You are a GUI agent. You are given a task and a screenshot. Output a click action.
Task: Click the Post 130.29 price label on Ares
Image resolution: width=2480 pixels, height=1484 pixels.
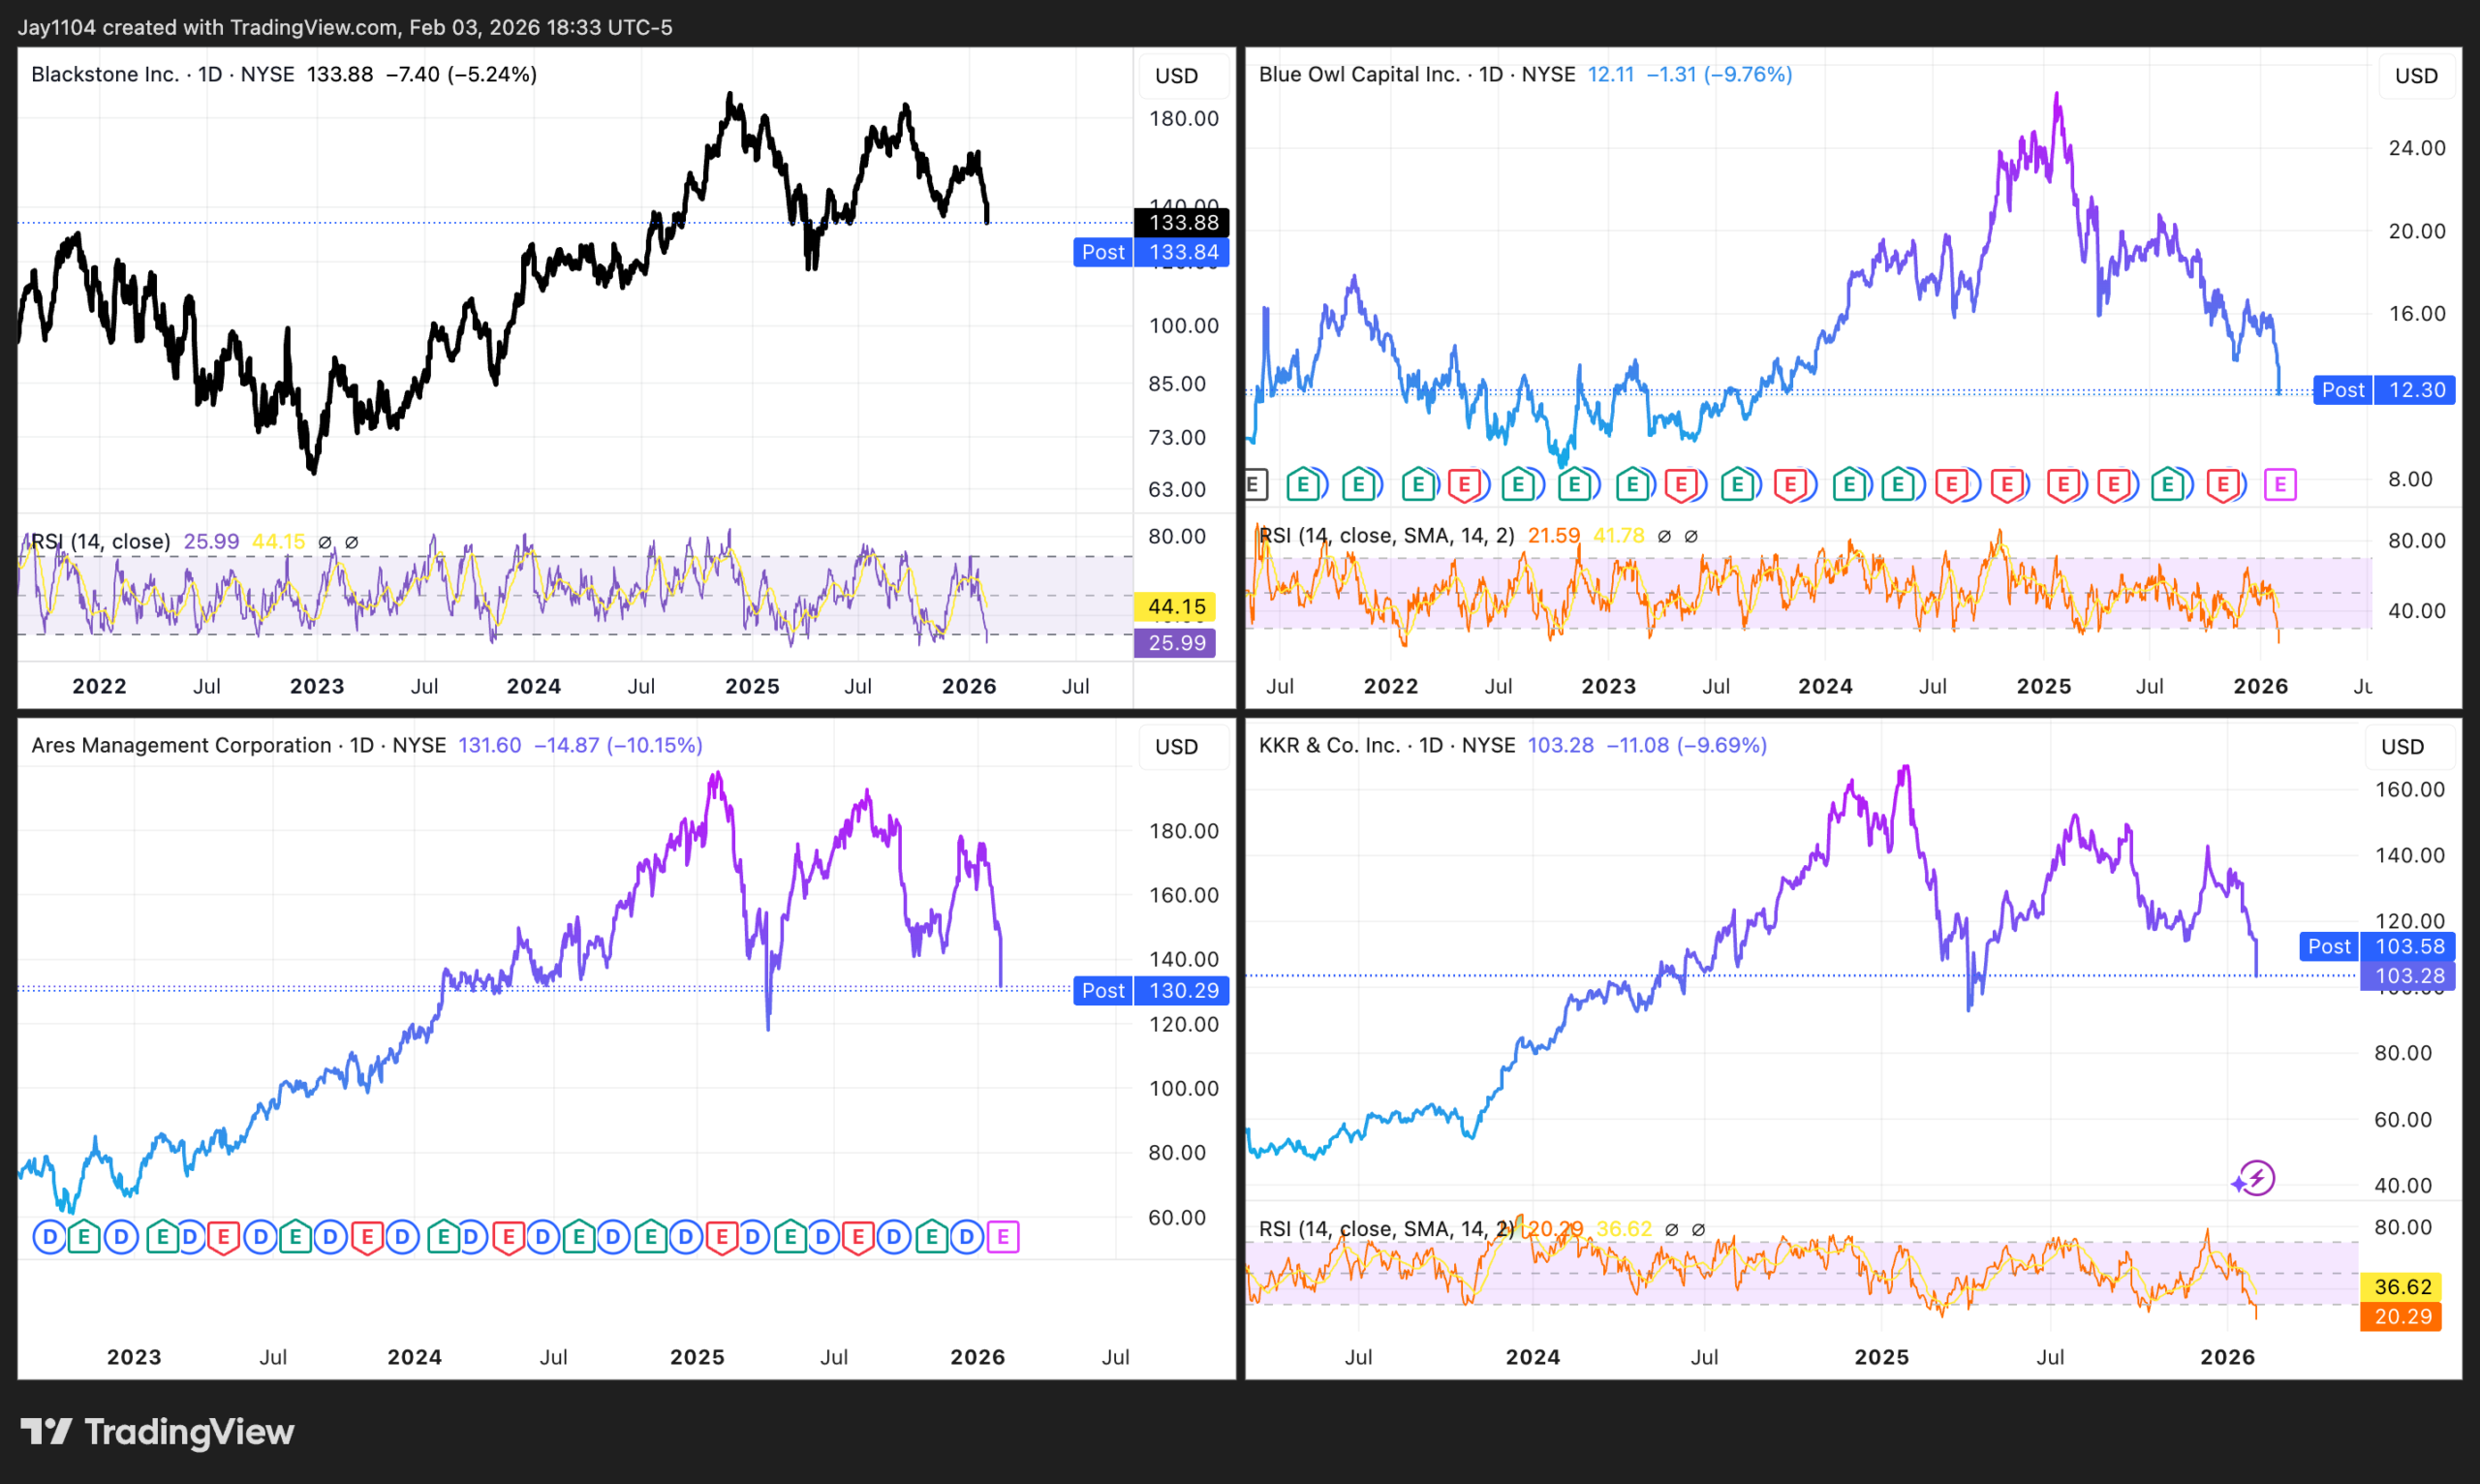[1151, 990]
